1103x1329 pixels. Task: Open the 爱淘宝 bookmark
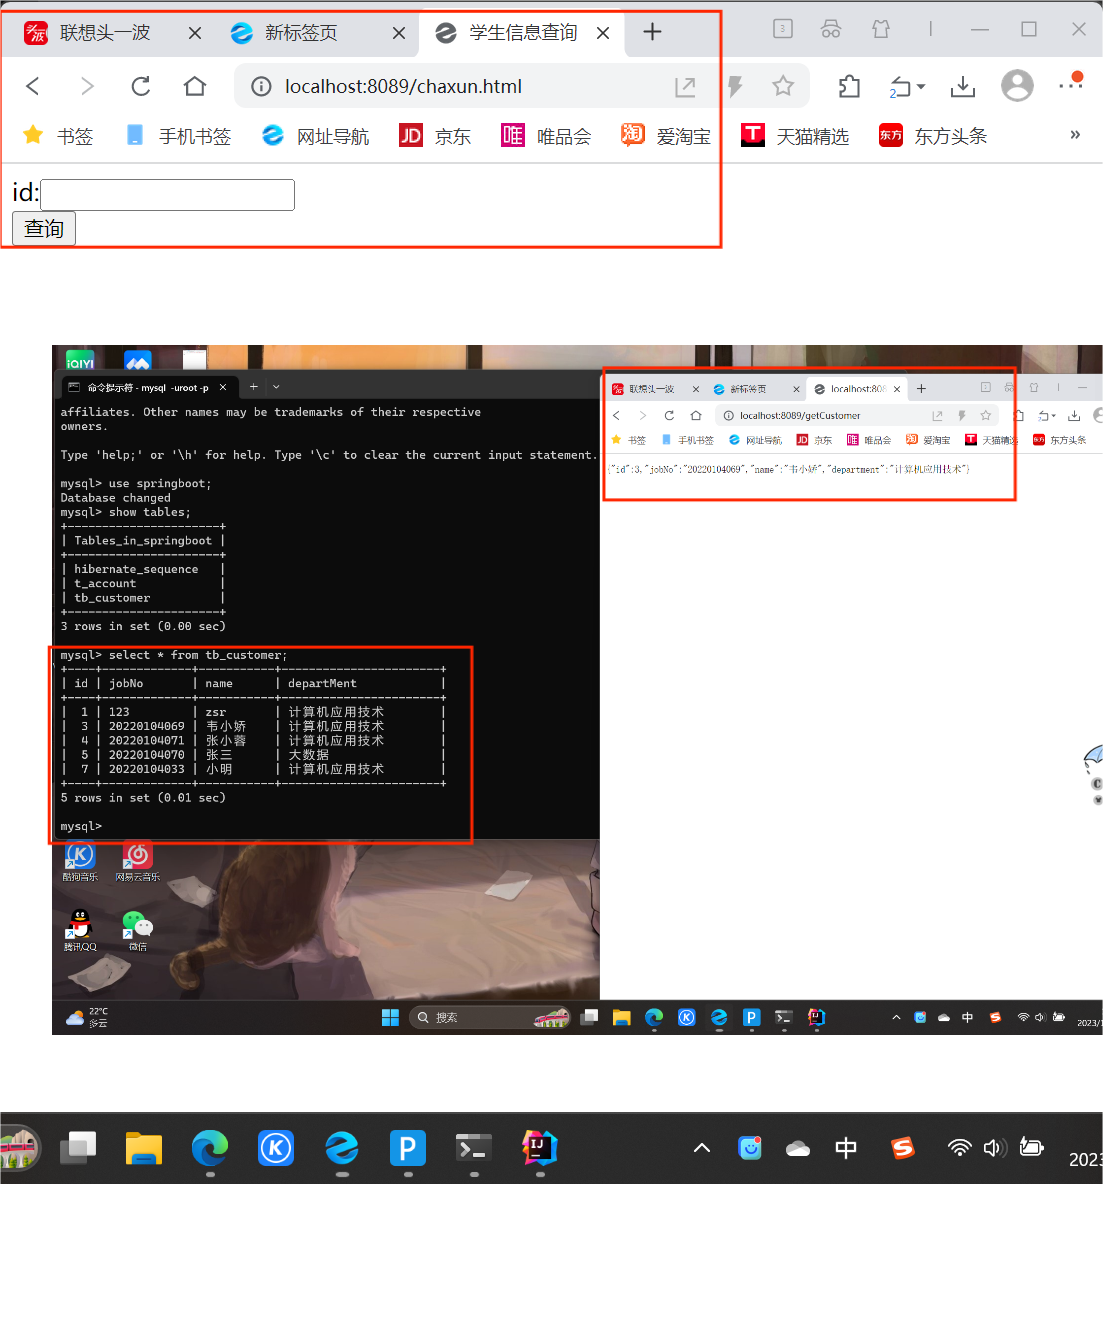click(x=666, y=136)
